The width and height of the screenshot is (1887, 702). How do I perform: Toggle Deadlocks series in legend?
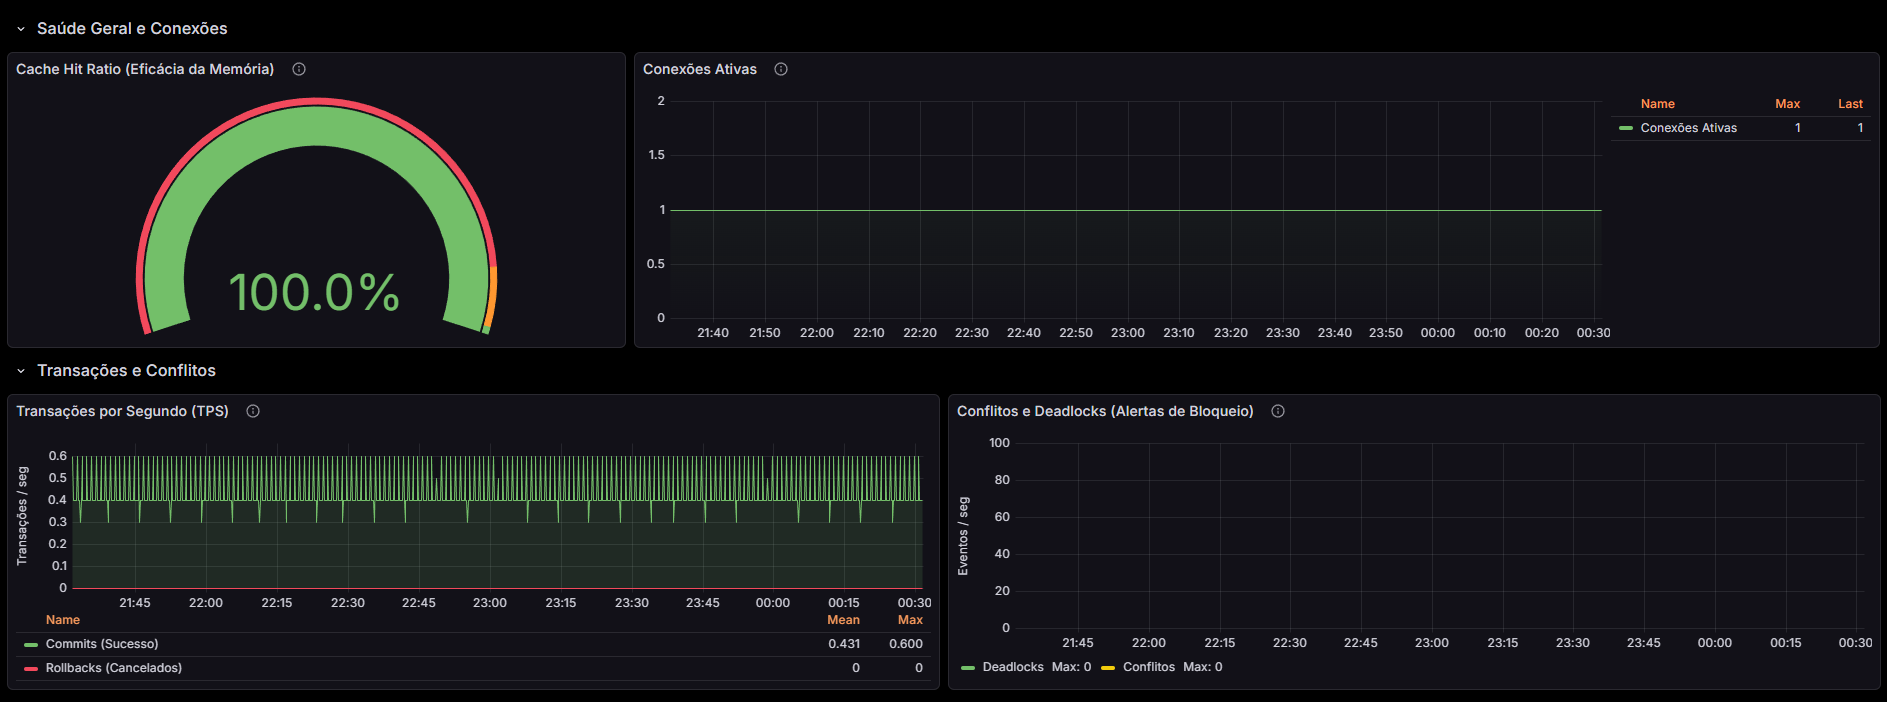click(x=1013, y=667)
